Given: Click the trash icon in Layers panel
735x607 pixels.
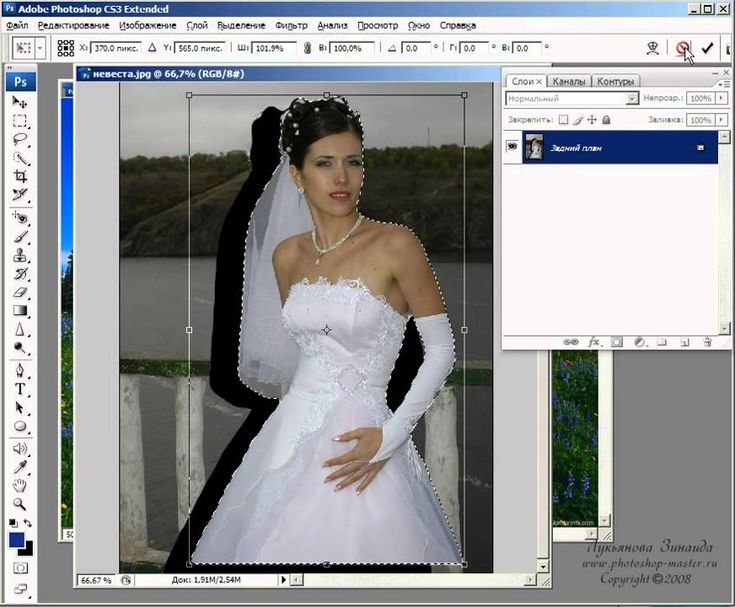Looking at the screenshot, I should click(x=708, y=343).
